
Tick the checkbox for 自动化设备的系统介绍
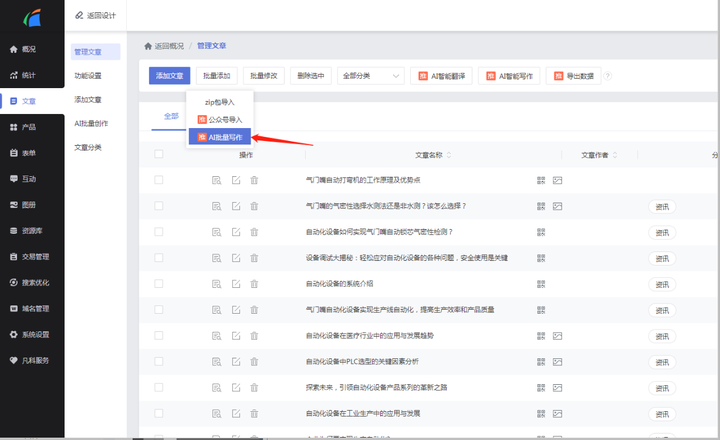point(158,283)
